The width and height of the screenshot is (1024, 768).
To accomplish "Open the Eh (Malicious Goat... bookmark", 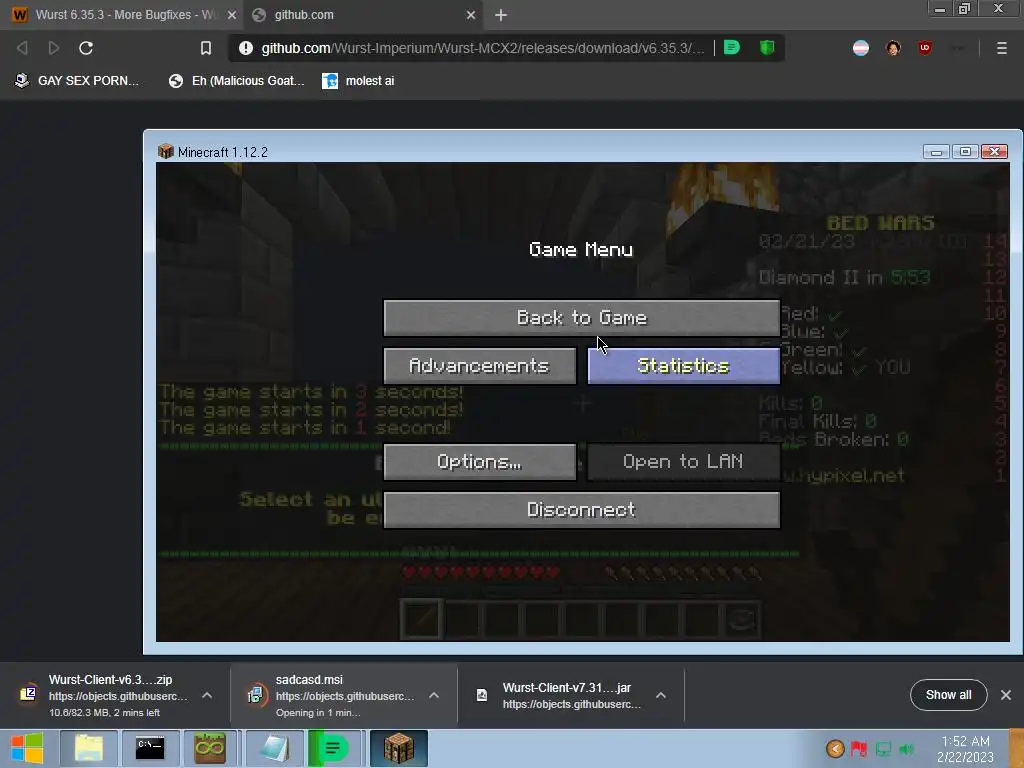I will [x=237, y=81].
